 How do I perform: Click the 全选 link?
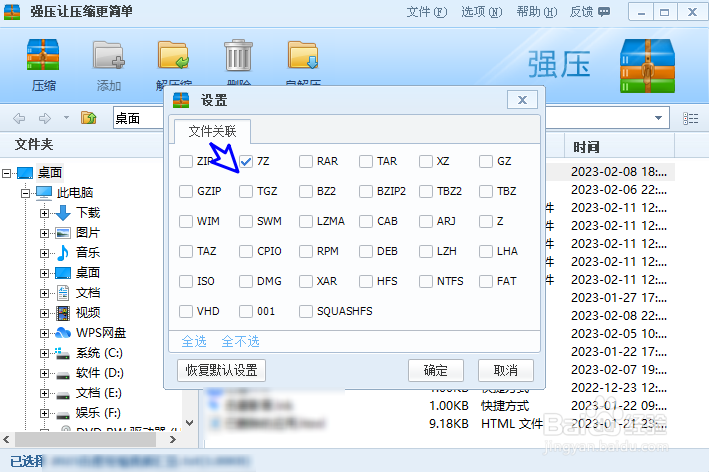[194, 341]
